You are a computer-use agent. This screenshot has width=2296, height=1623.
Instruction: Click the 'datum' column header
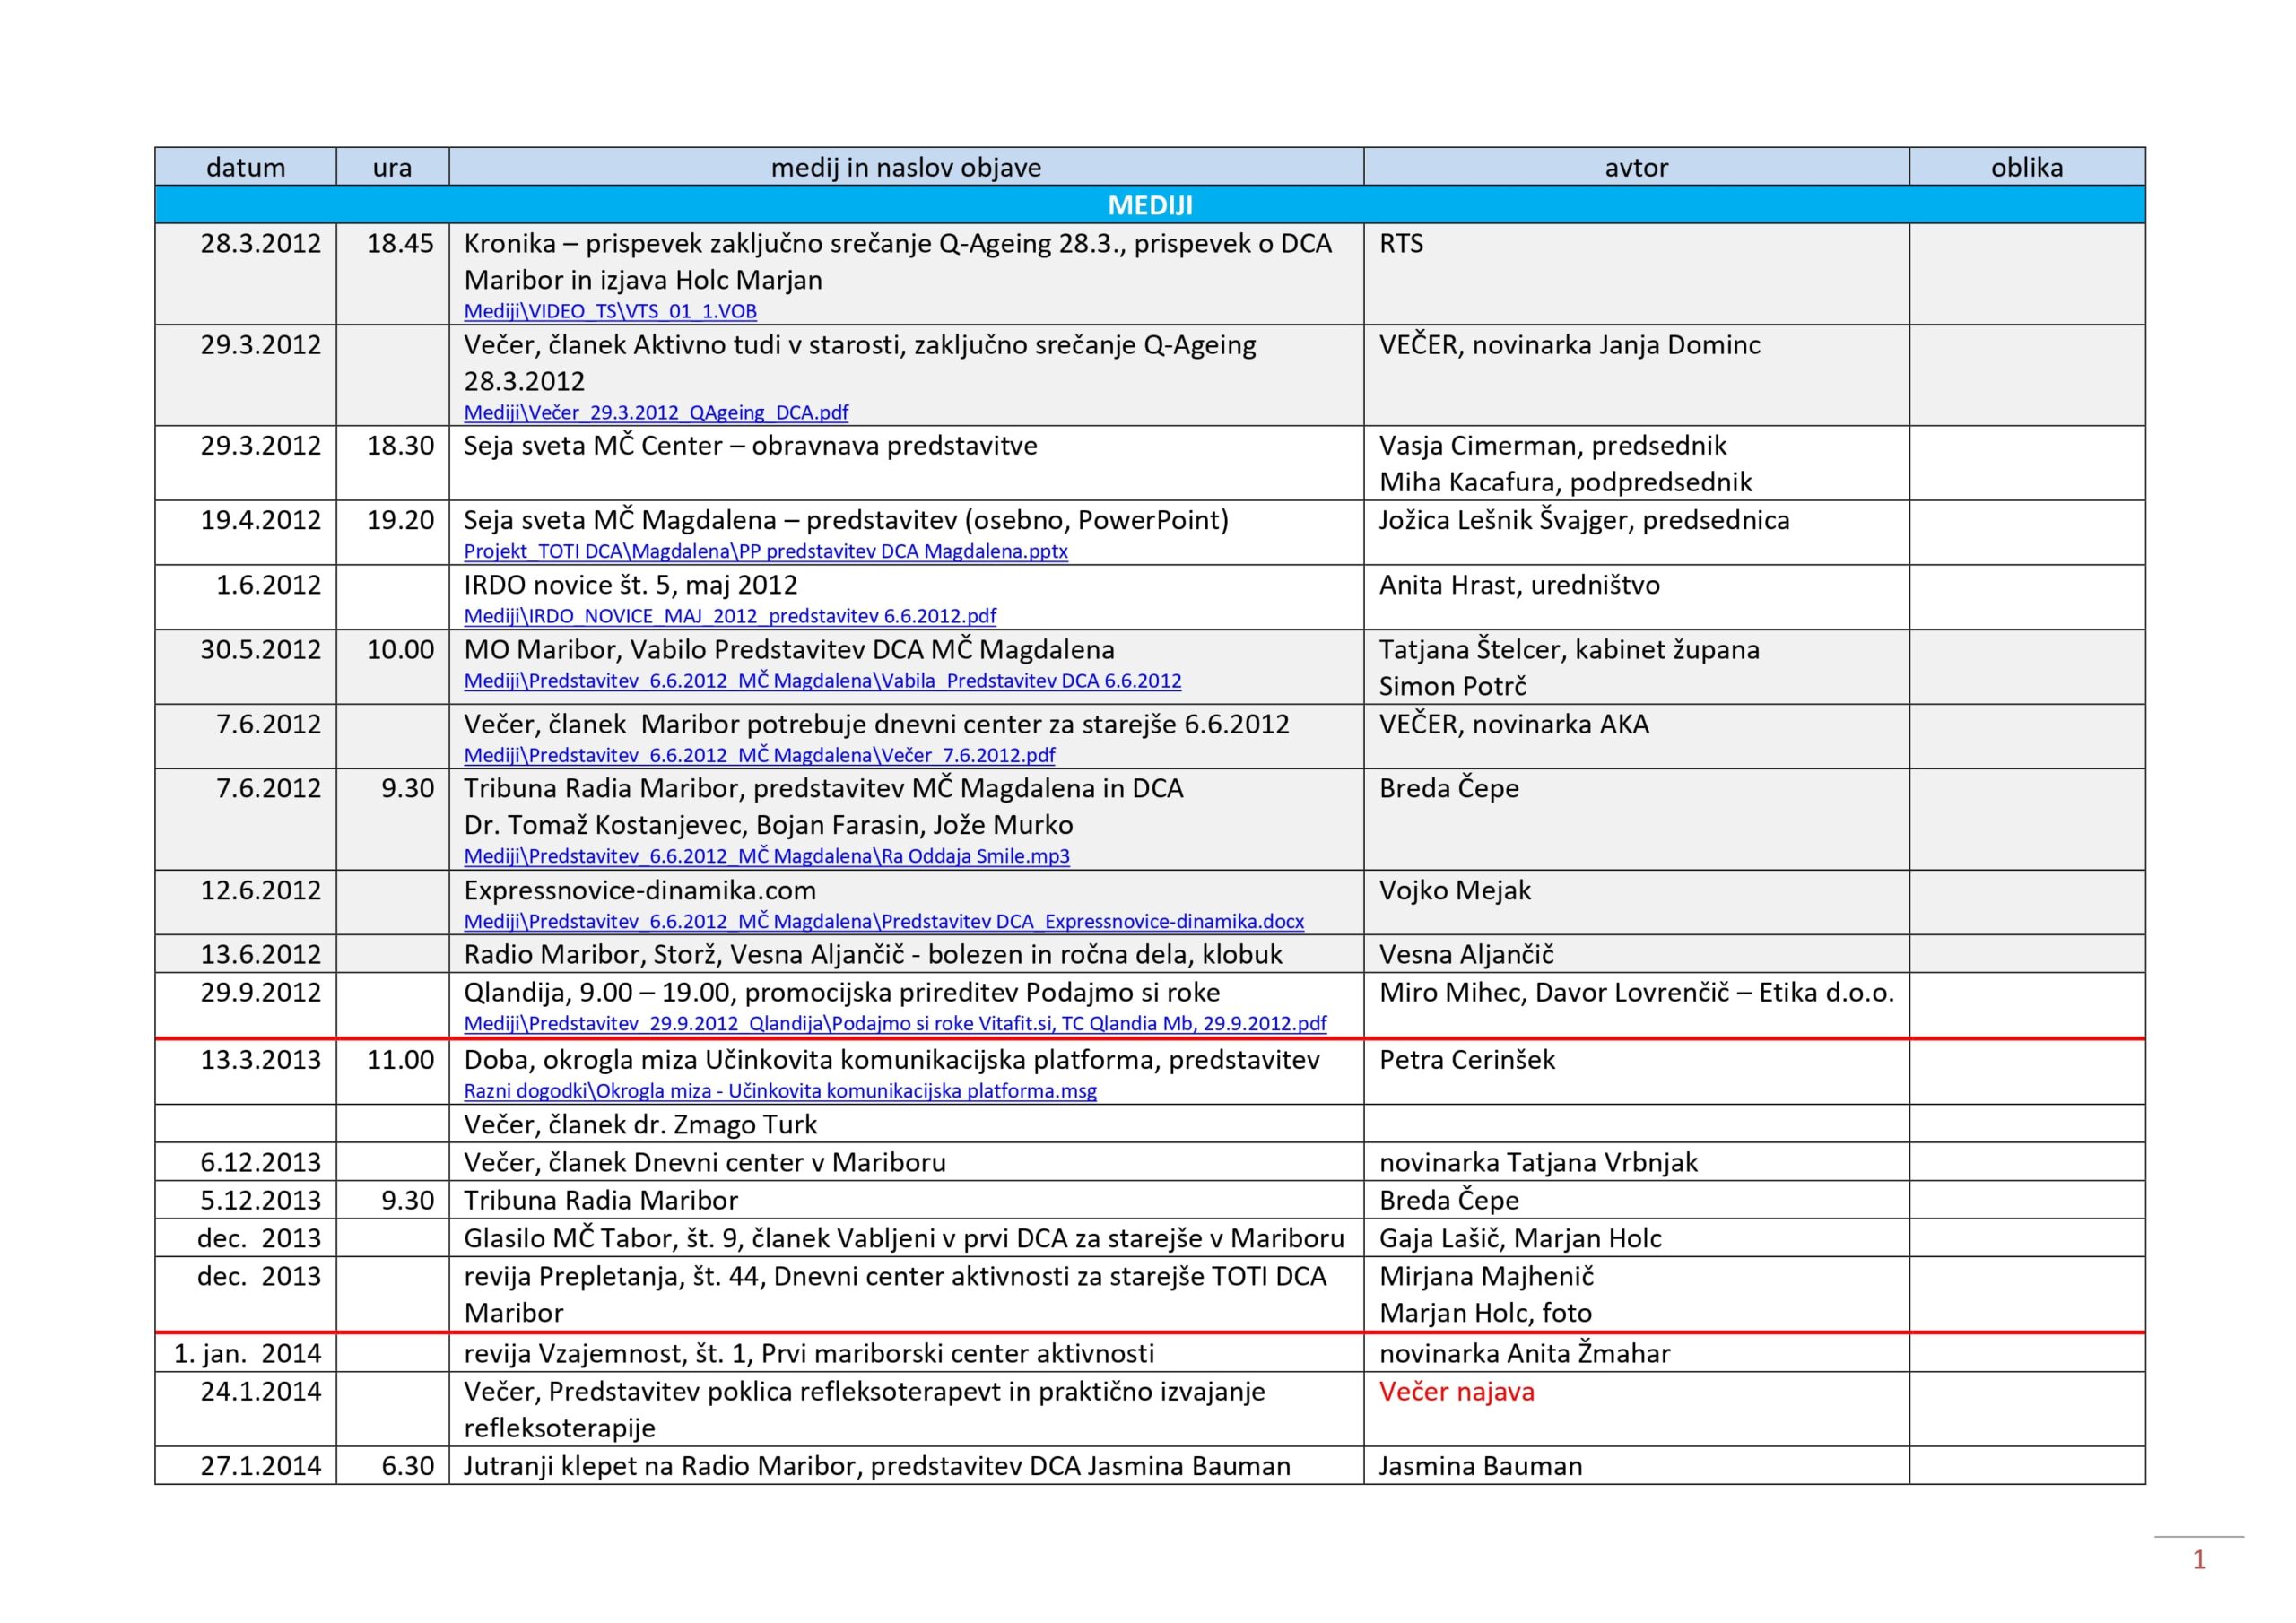tap(245, 167)
